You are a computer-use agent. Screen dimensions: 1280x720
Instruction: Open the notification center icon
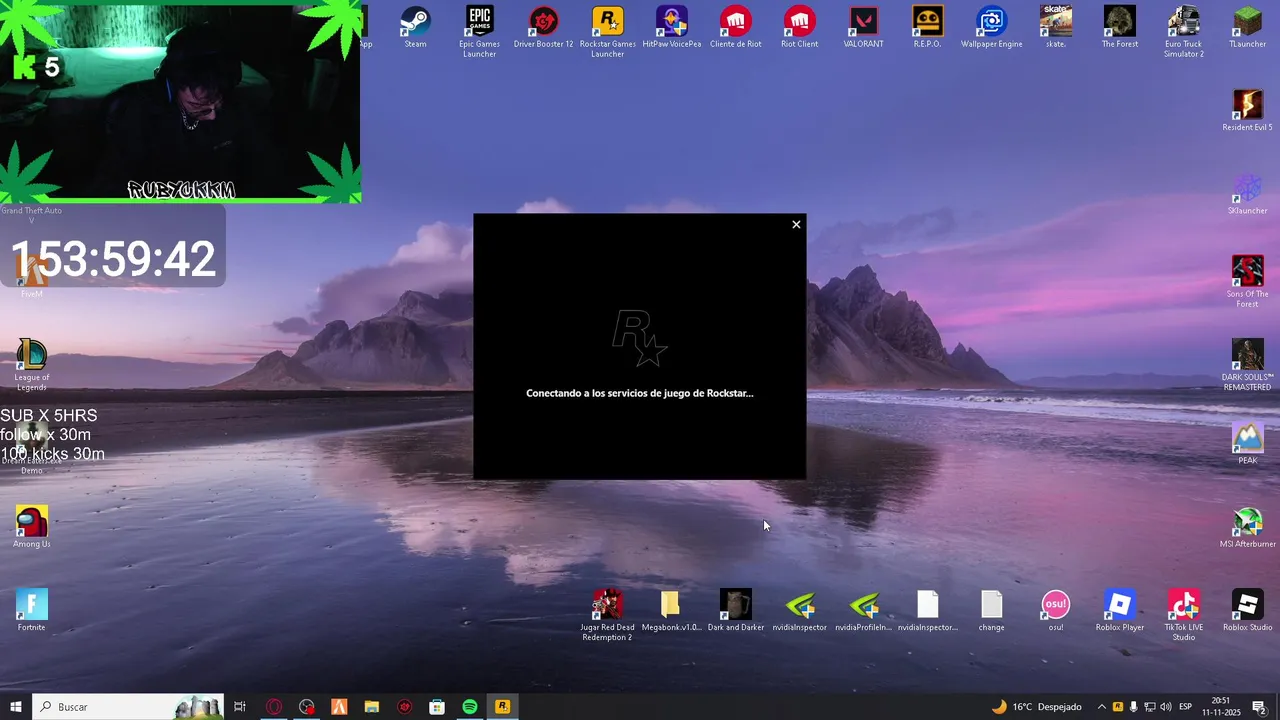tap(1259, 707)
